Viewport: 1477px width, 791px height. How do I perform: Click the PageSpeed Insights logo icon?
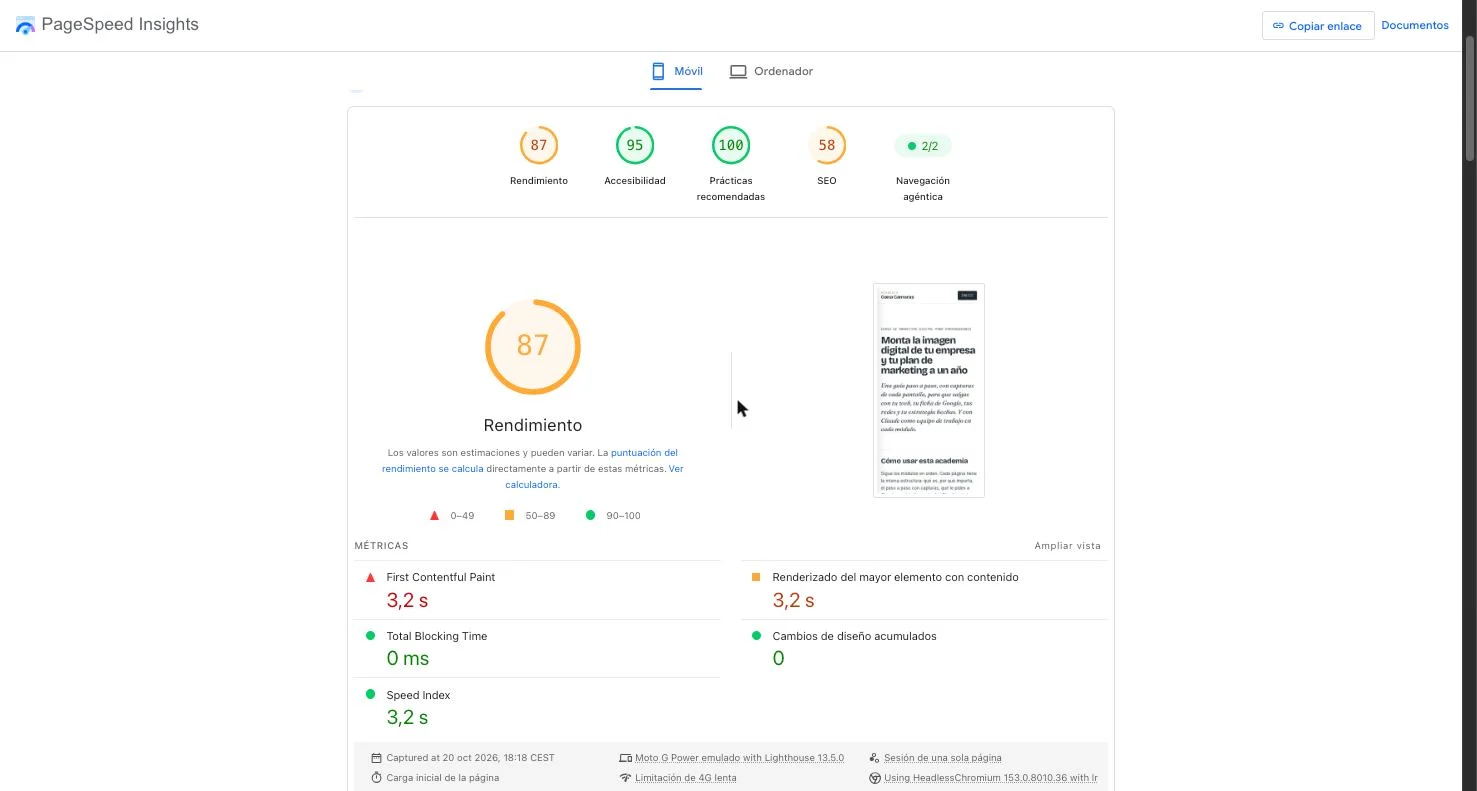pos(25,25)
